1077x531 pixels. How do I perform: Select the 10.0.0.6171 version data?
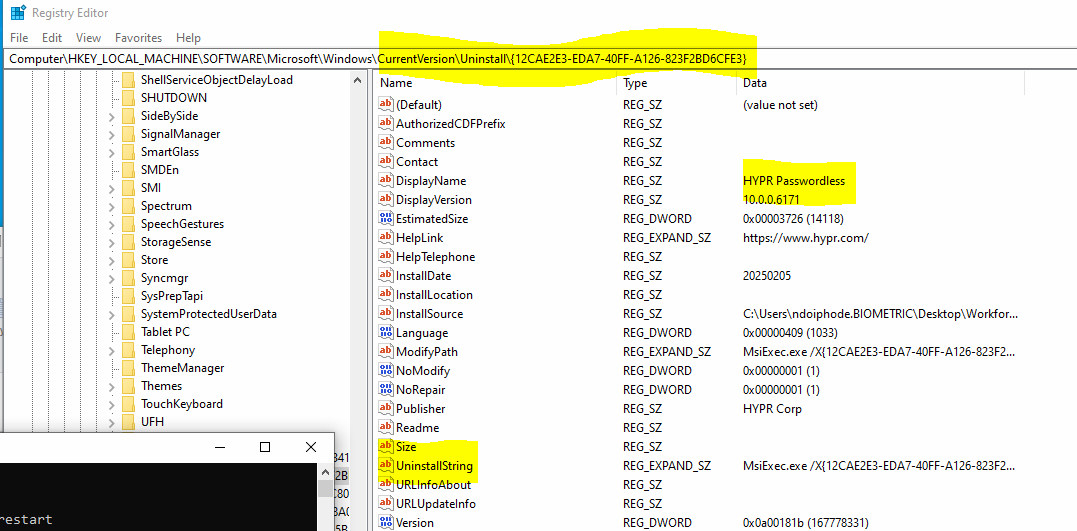(x=772, y=200)
